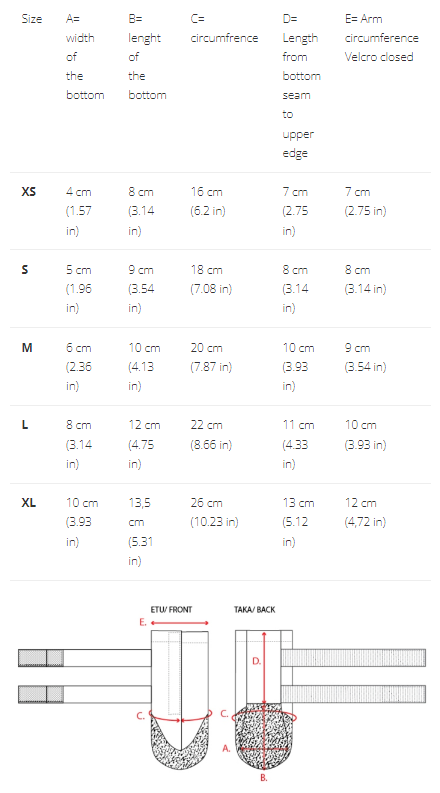Click the TAKA/ BACK diagram label
Screen dimensions: 440x793
[x=254, y=609]
